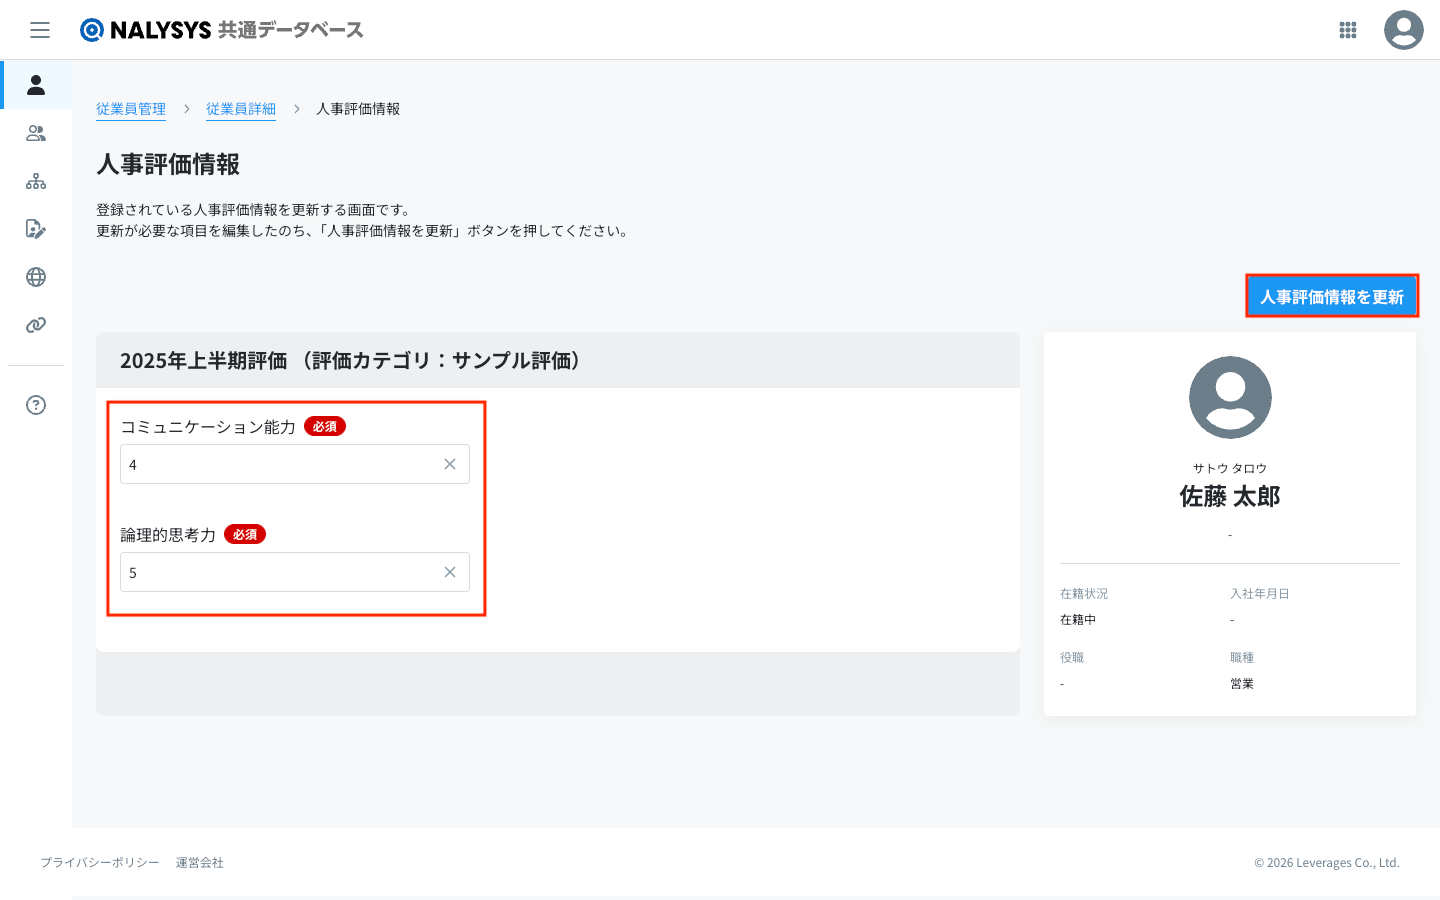The height and width of the screenshot is (900, 1440).
Task: Clear the 論理的思考力 field value
Action: (x=450, y=572)
